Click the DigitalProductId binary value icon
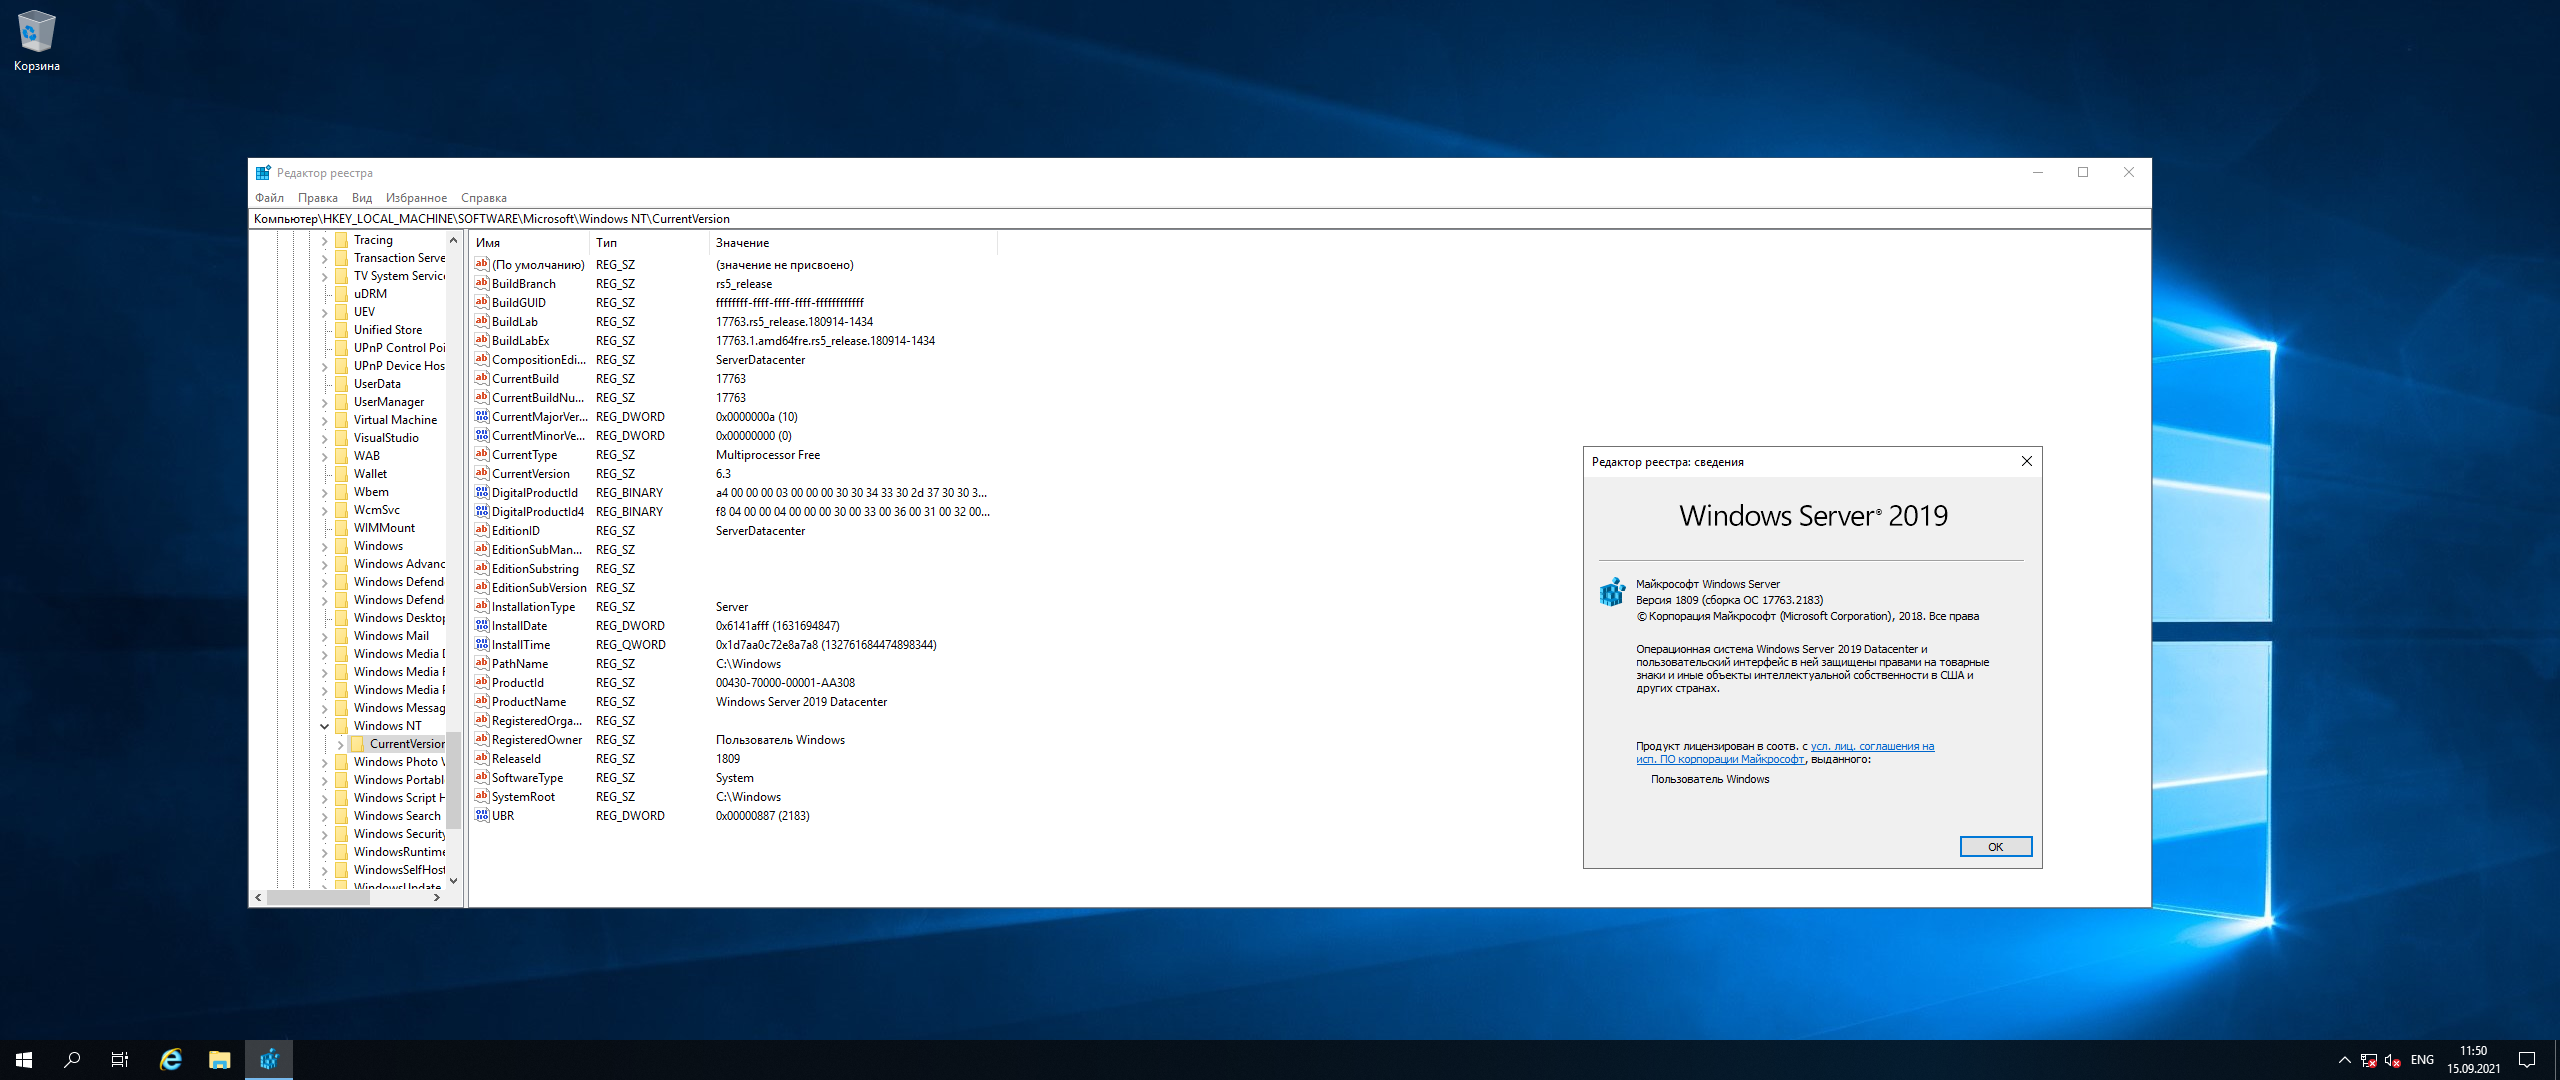Screen dimensions: 2560x1080 pos(482,492)
